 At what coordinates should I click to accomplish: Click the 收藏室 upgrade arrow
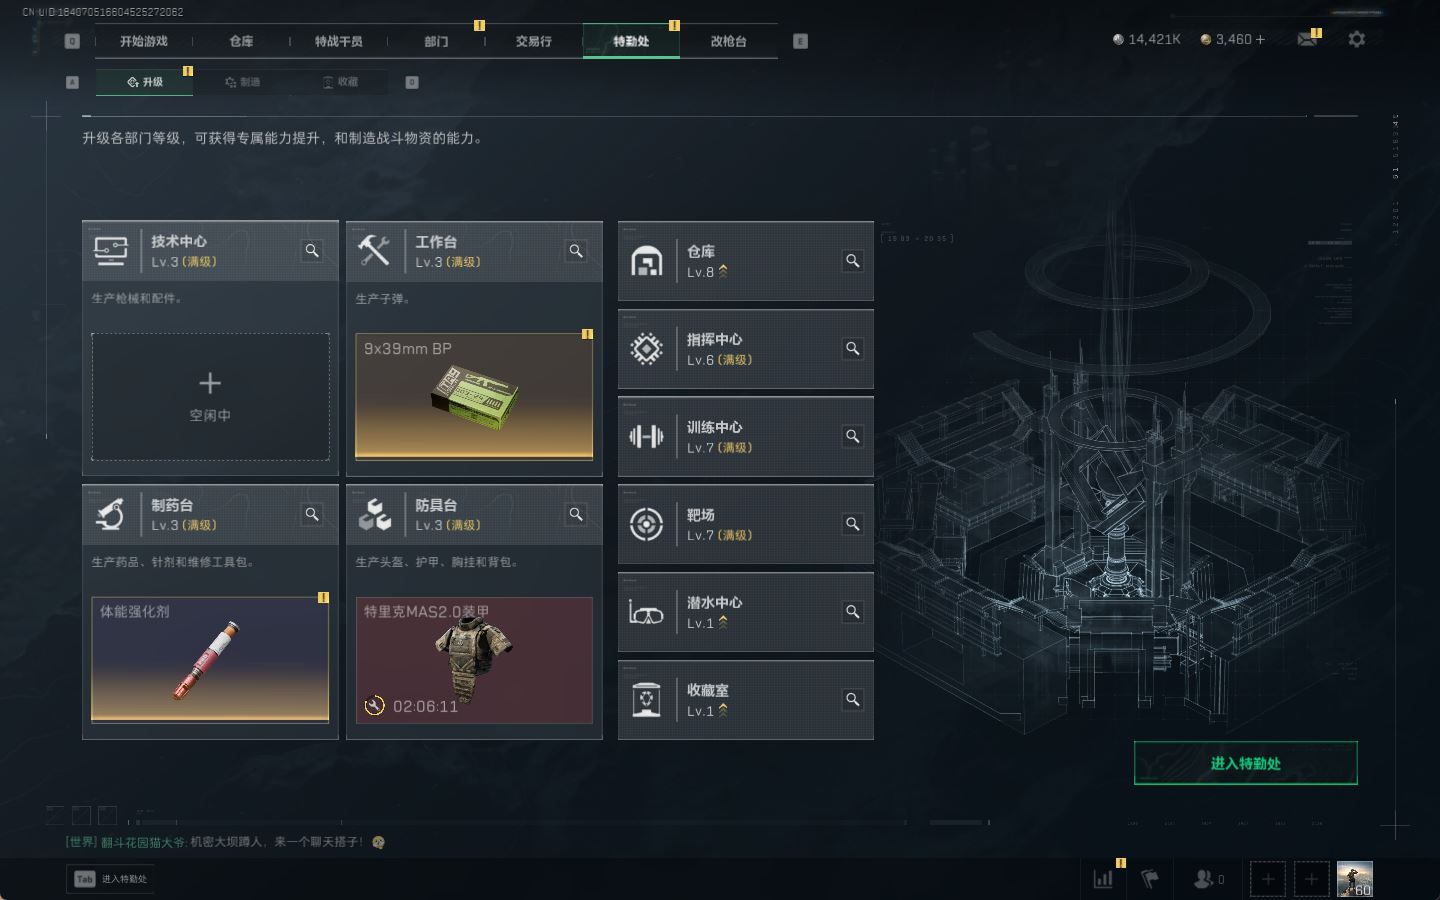point(723,710)
